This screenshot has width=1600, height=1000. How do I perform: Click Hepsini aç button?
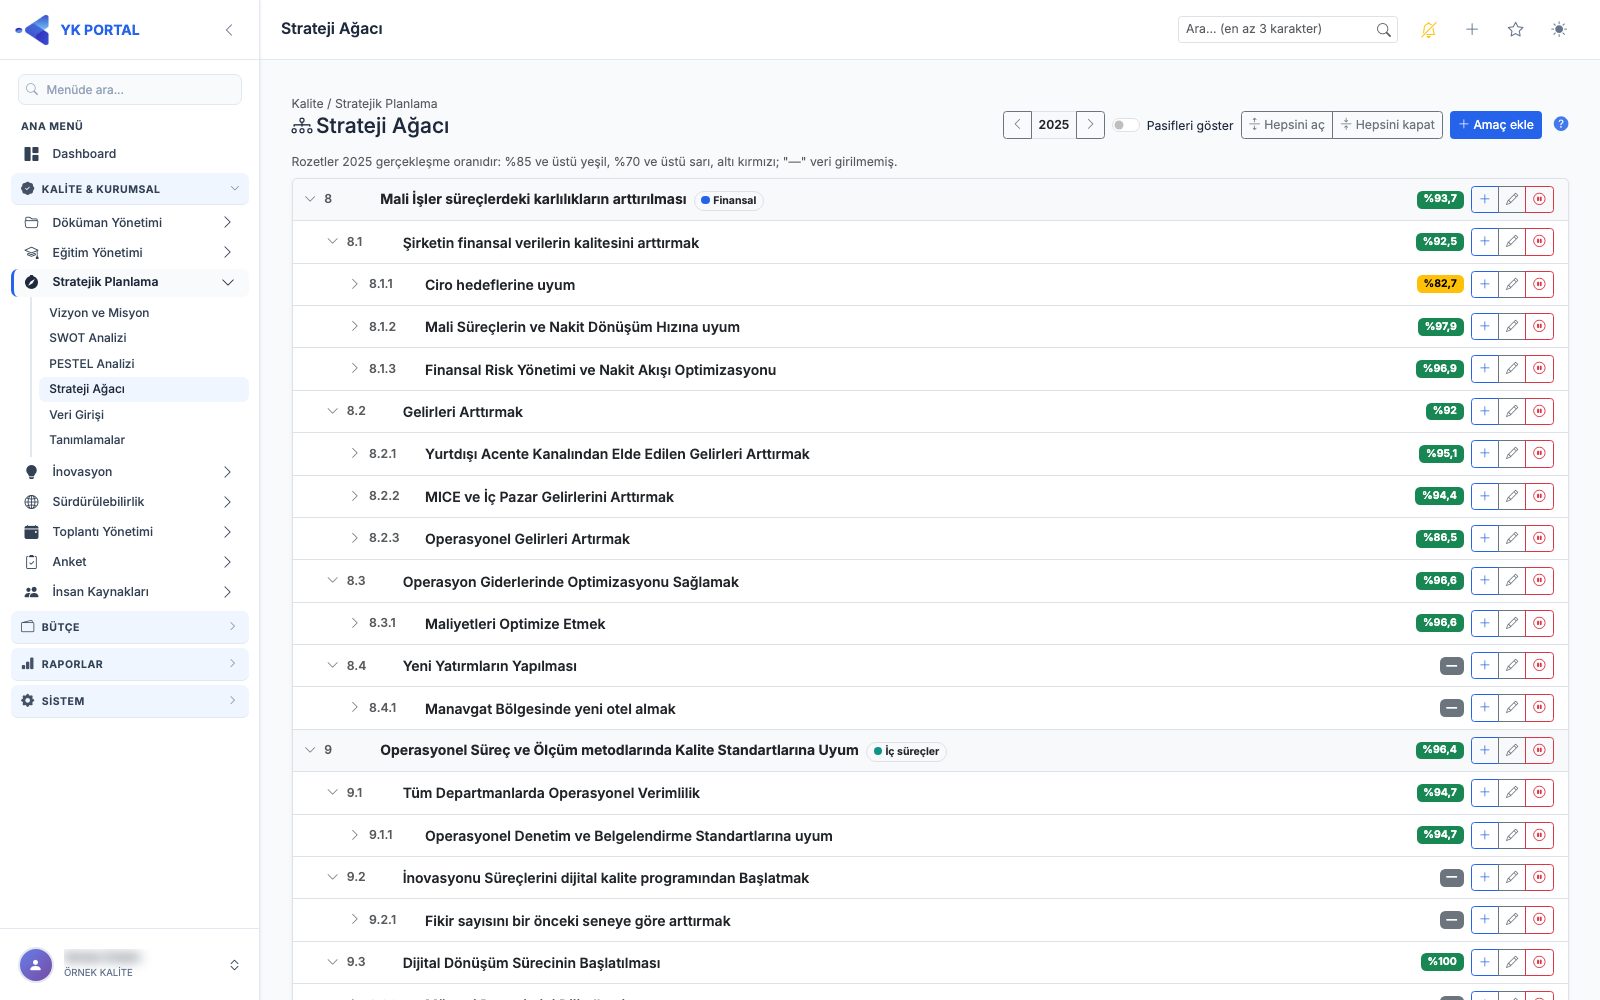tap(1287, 125)
